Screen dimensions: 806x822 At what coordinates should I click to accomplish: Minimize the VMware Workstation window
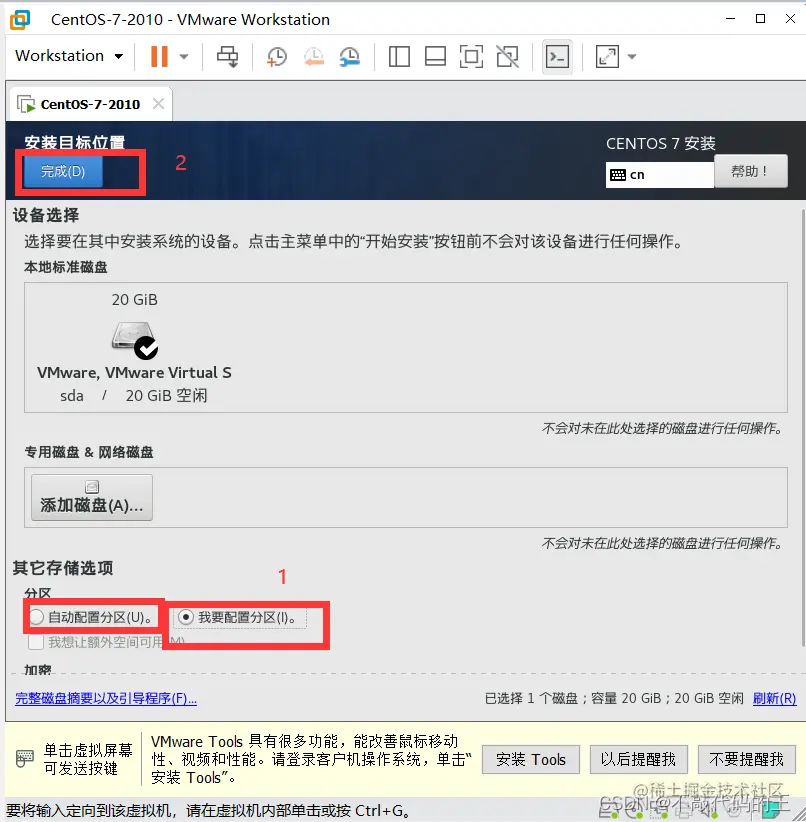[730, 19]
